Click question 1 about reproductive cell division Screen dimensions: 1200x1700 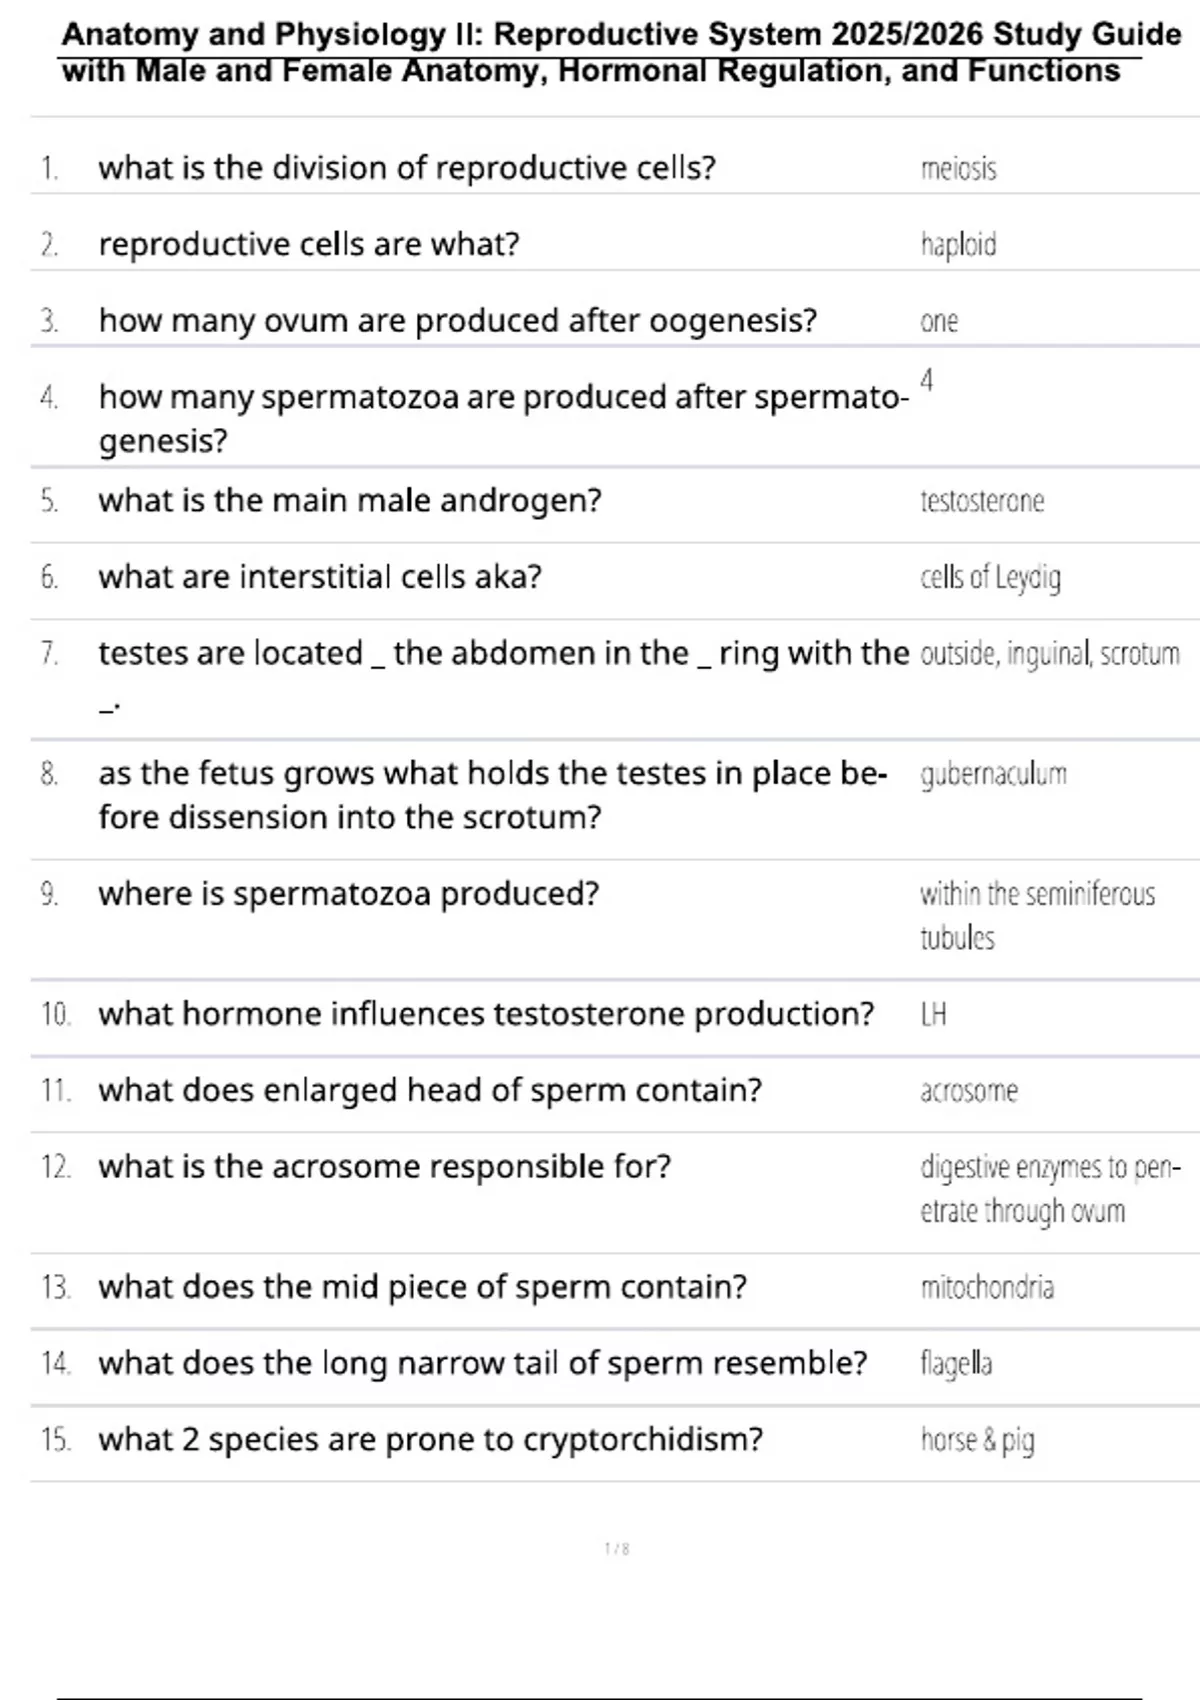tap(406, 169)
